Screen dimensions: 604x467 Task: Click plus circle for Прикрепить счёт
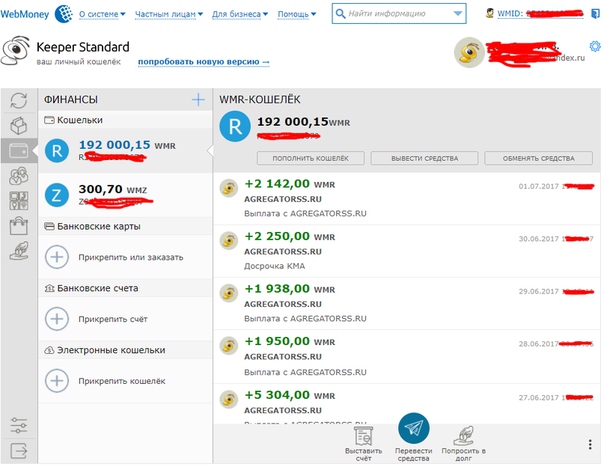coord(57,319)
